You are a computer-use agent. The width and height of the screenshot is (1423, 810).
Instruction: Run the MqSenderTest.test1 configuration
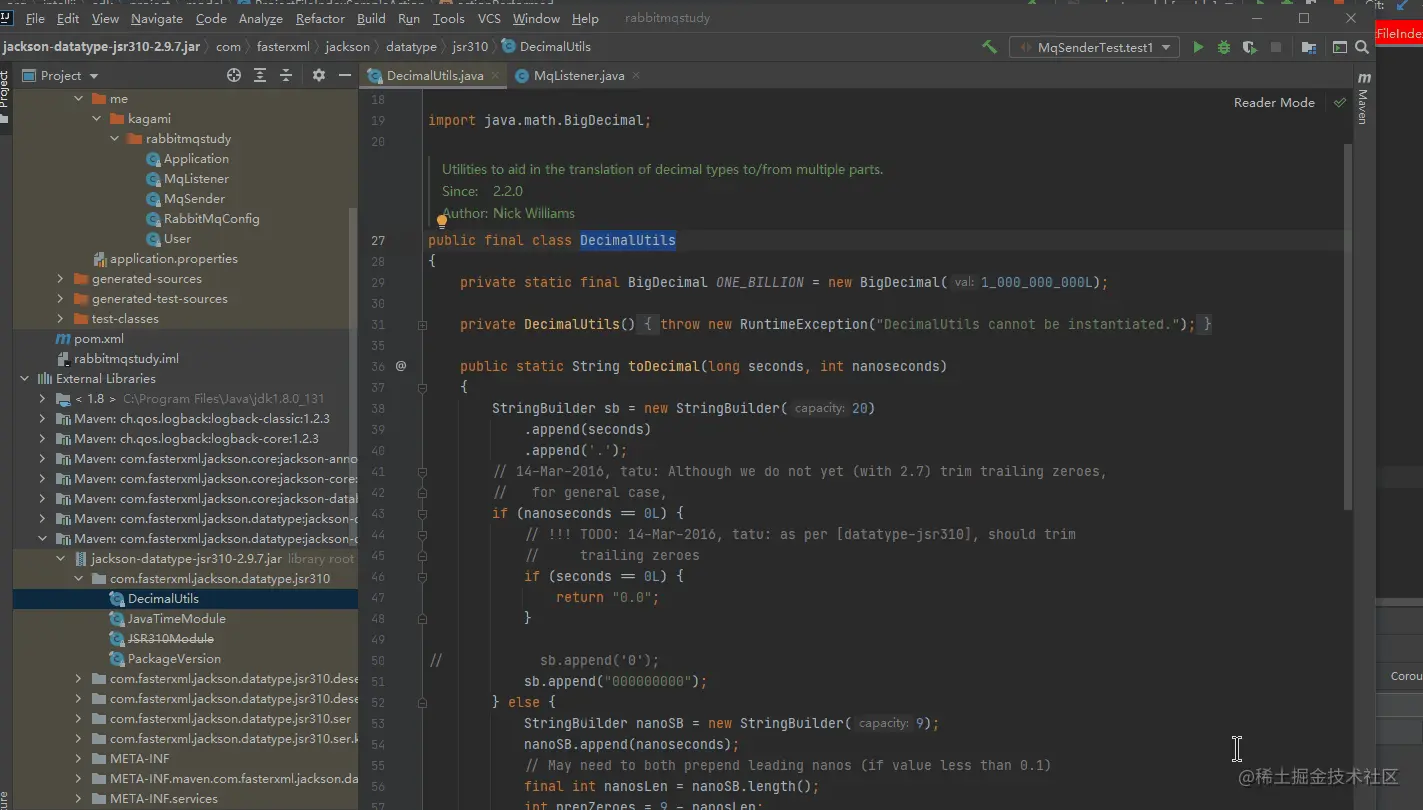[1198, 46]
